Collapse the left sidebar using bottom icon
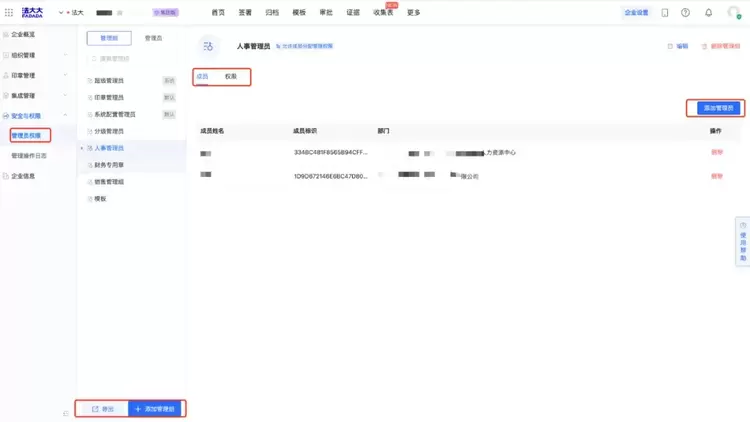Image resolution: width=750 pixels, height=422 pixels. click(x=66, y=413)
